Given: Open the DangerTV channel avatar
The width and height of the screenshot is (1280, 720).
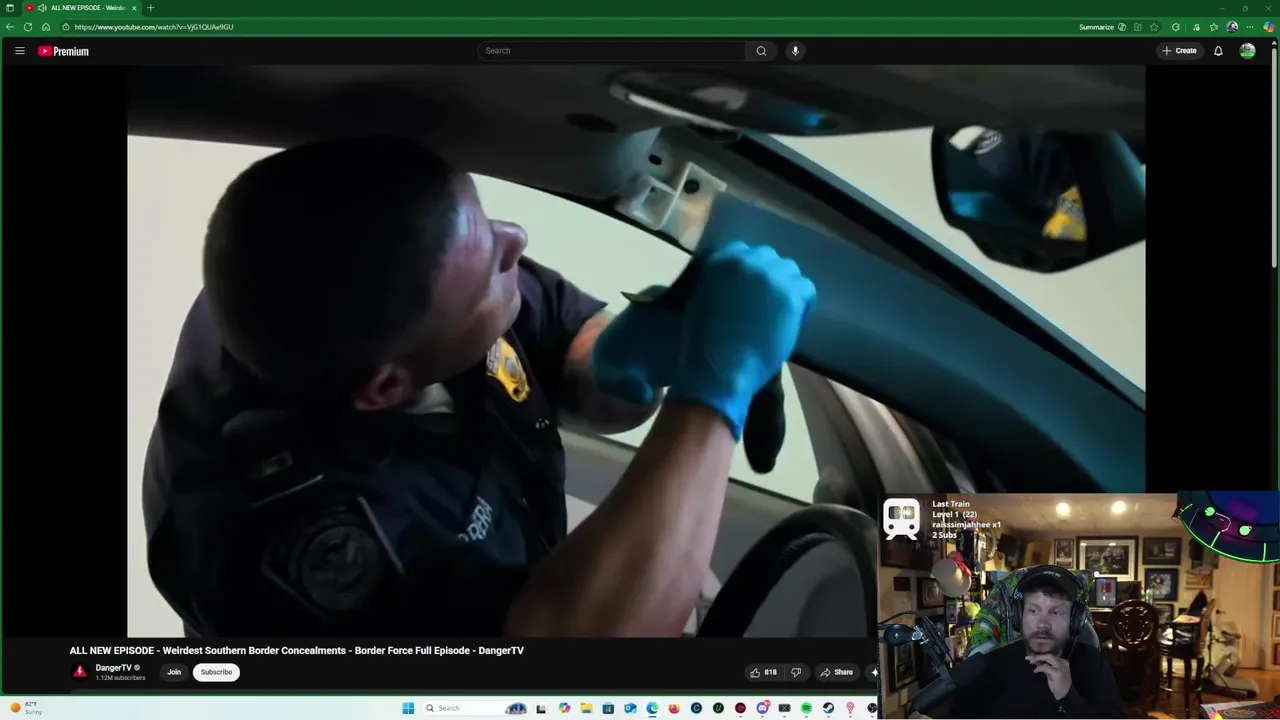Looking at the screenshot, I should tap(80, 672).
